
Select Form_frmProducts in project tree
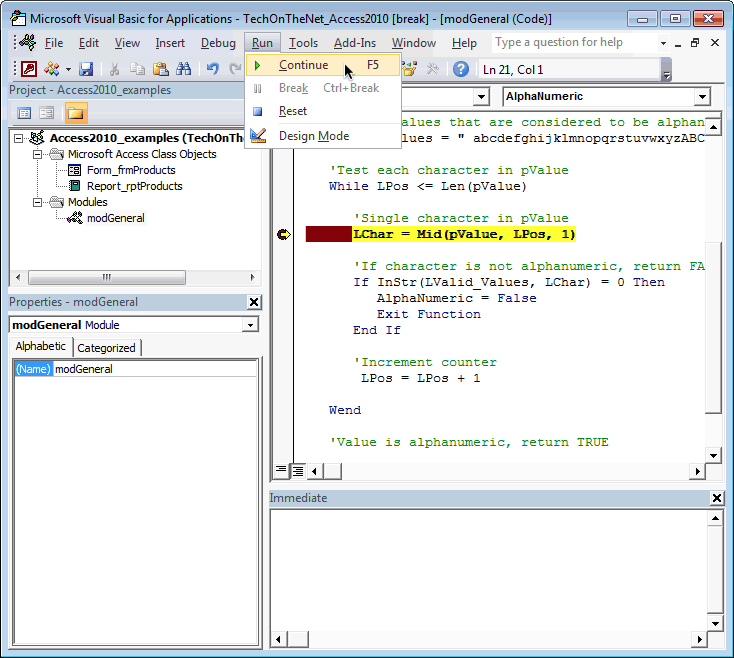(x=131, y=170)
